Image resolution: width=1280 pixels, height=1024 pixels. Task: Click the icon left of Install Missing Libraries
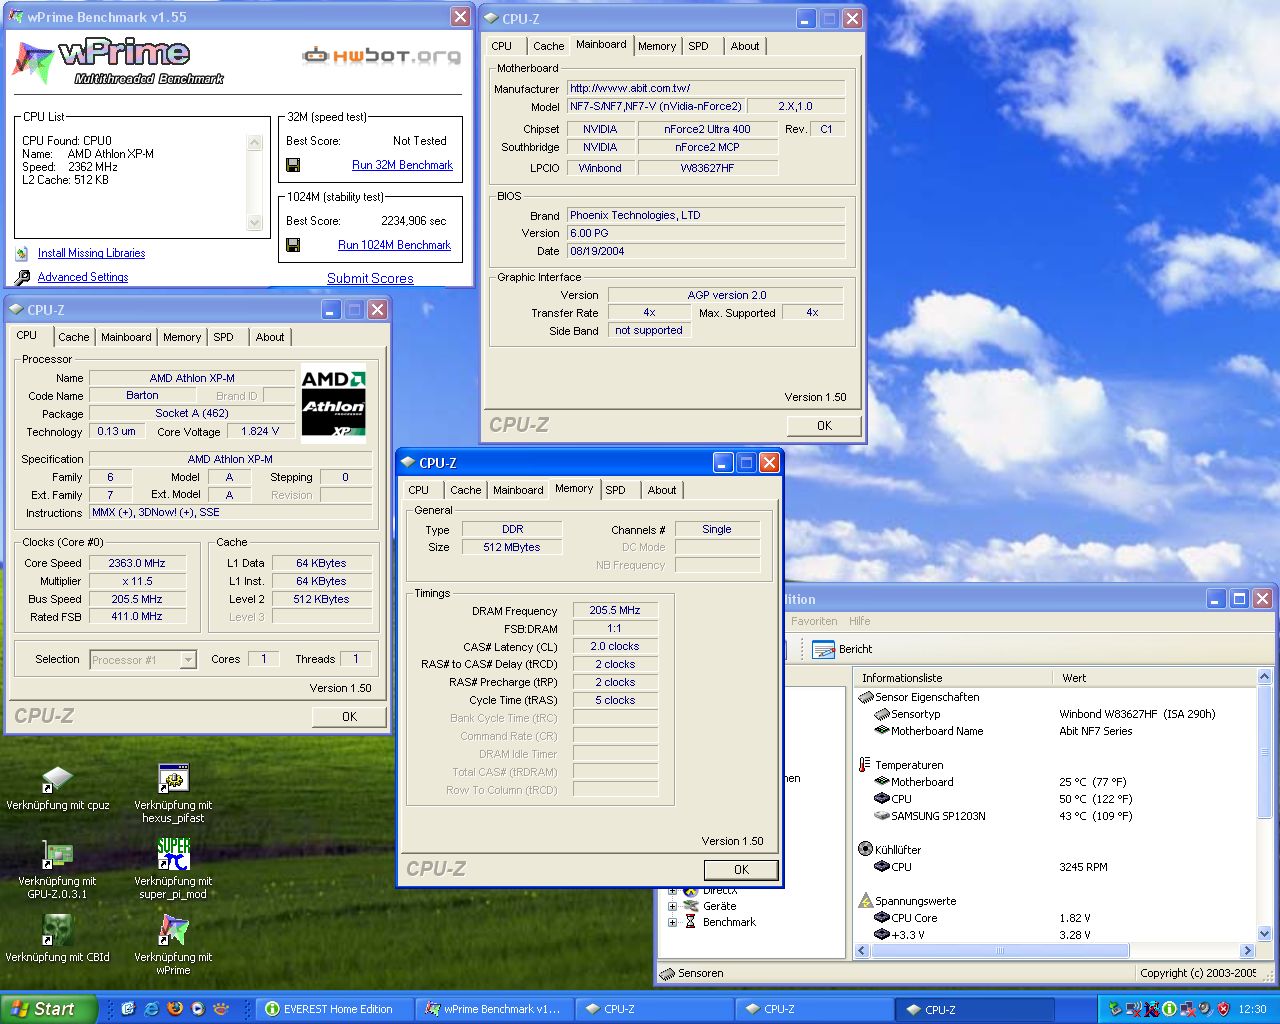[x=22, y=254]
